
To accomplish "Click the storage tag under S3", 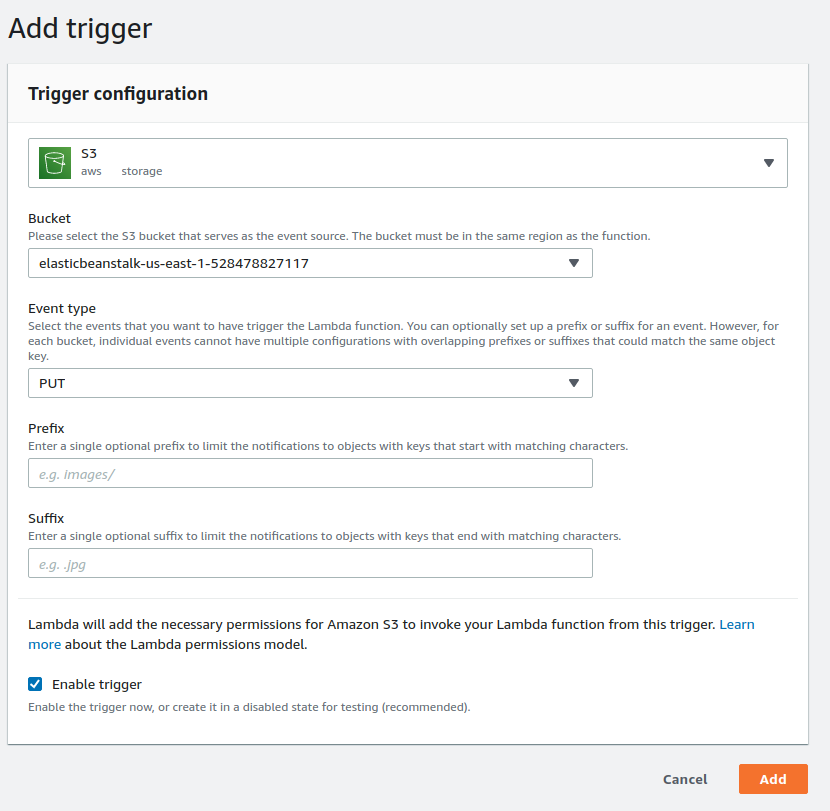I will [x=142, y=171].
